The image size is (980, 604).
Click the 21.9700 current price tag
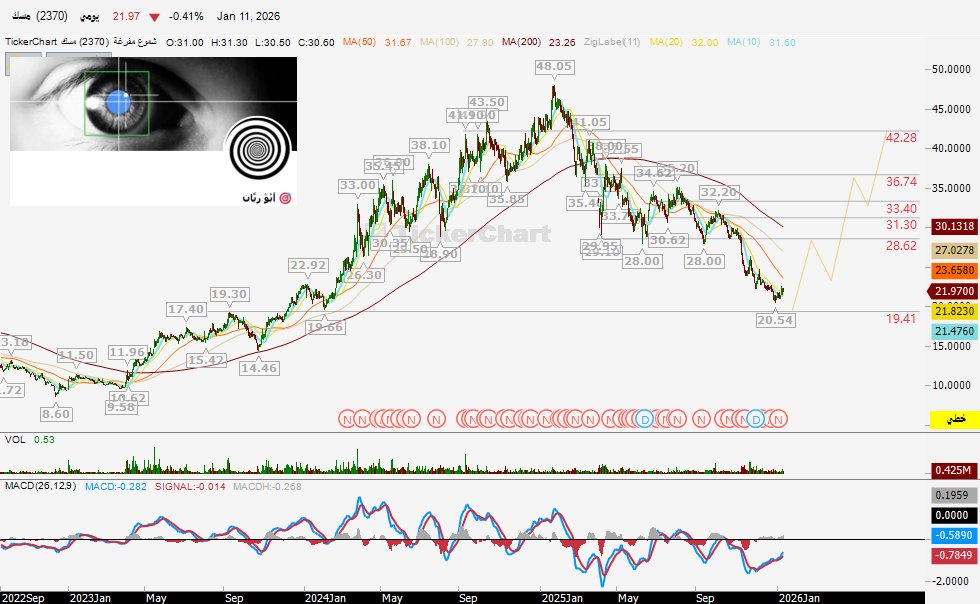click(954, 291)
